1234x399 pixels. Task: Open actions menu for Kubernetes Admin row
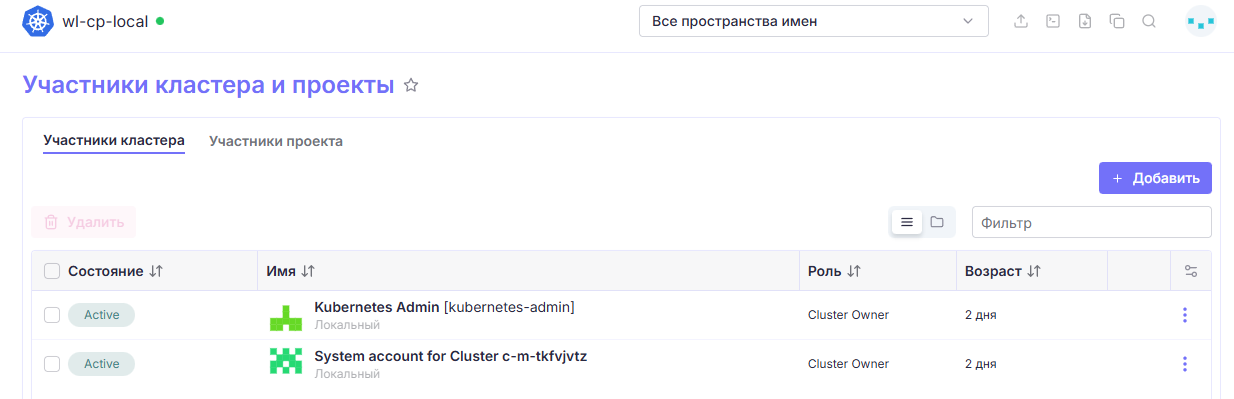click(x=1185, y=315)
